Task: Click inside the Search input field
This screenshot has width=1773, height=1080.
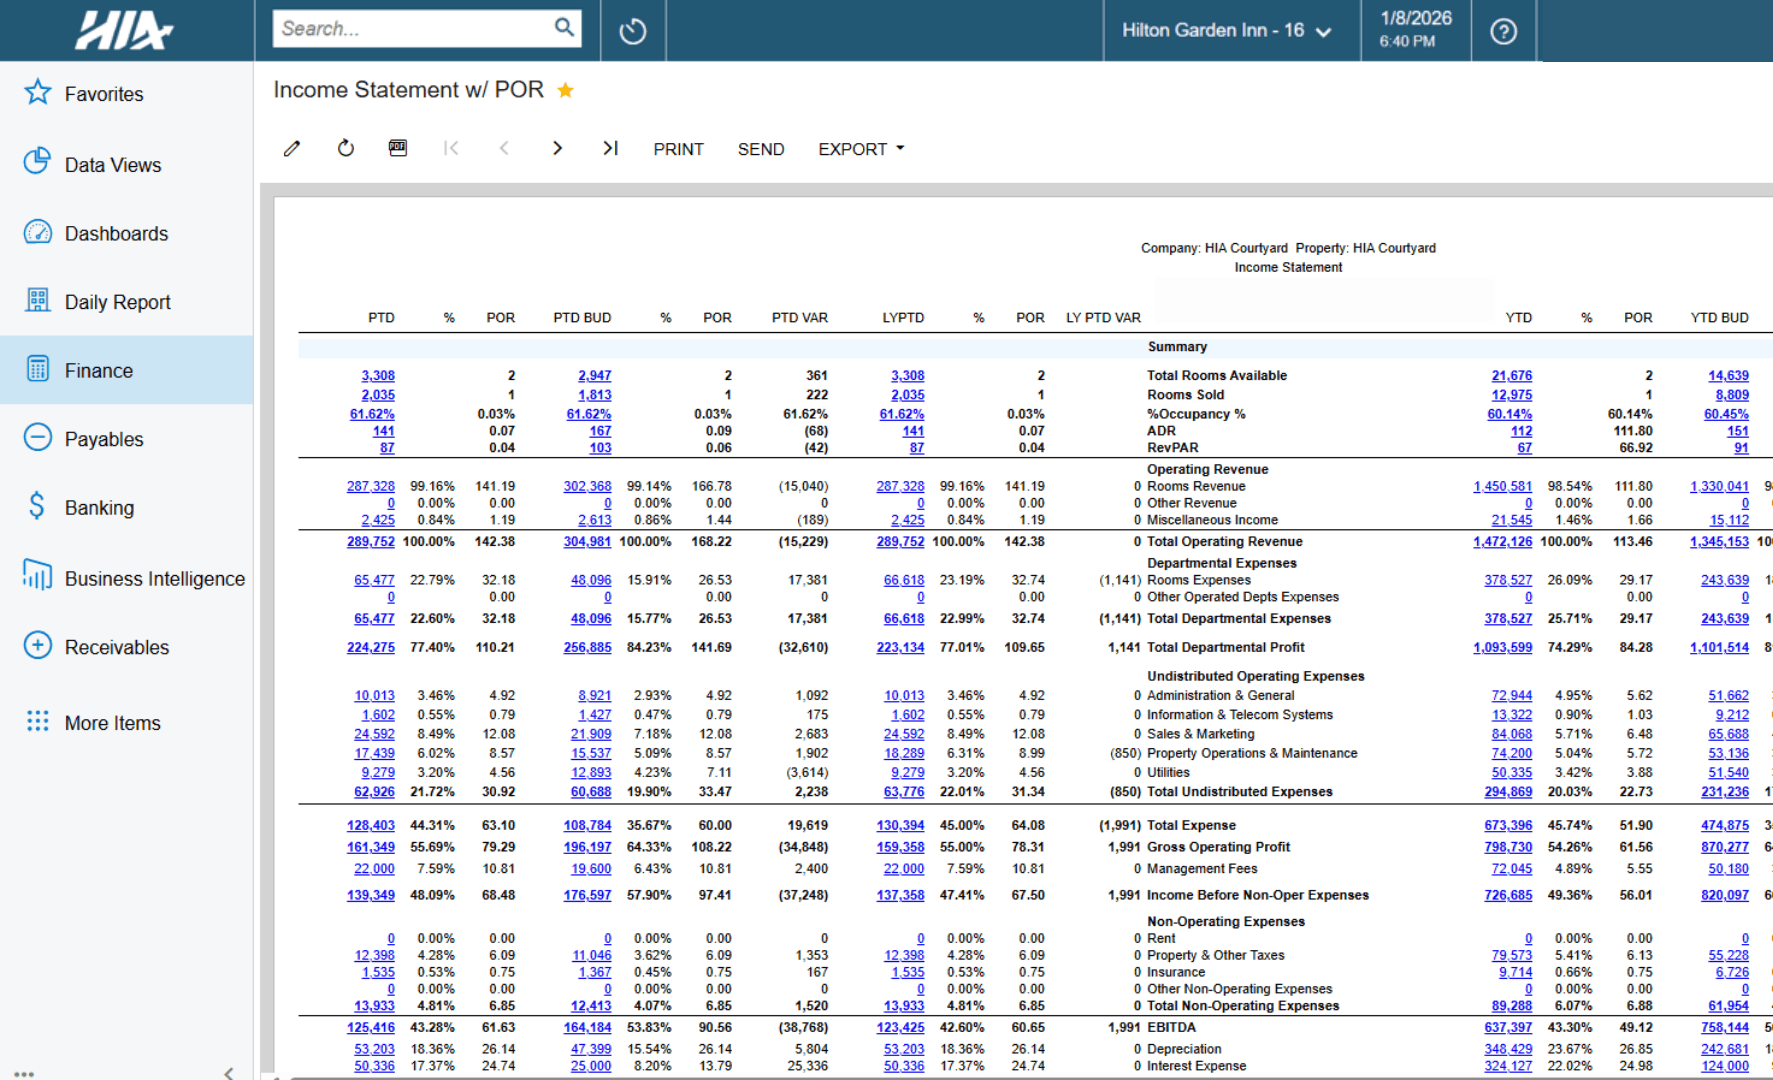Action: pos(410,28)
